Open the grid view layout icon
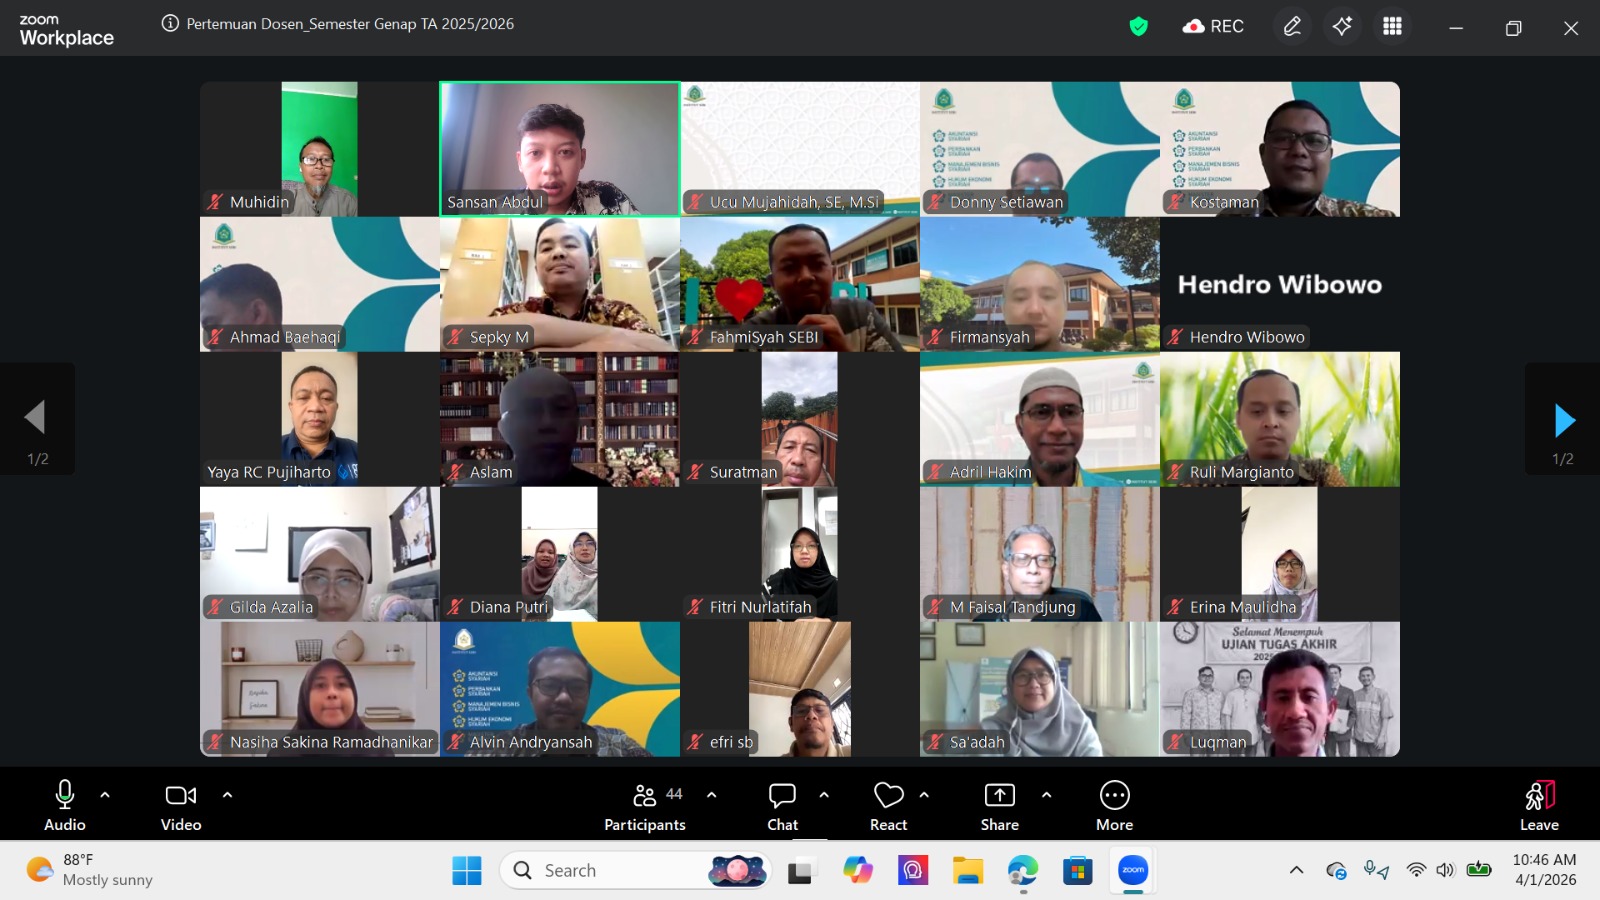This screenshot has width=1600, height=900. (1392, 26)
